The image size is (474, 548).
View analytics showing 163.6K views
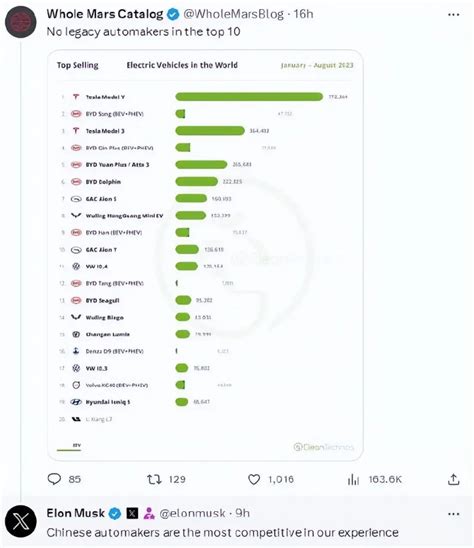374,479
